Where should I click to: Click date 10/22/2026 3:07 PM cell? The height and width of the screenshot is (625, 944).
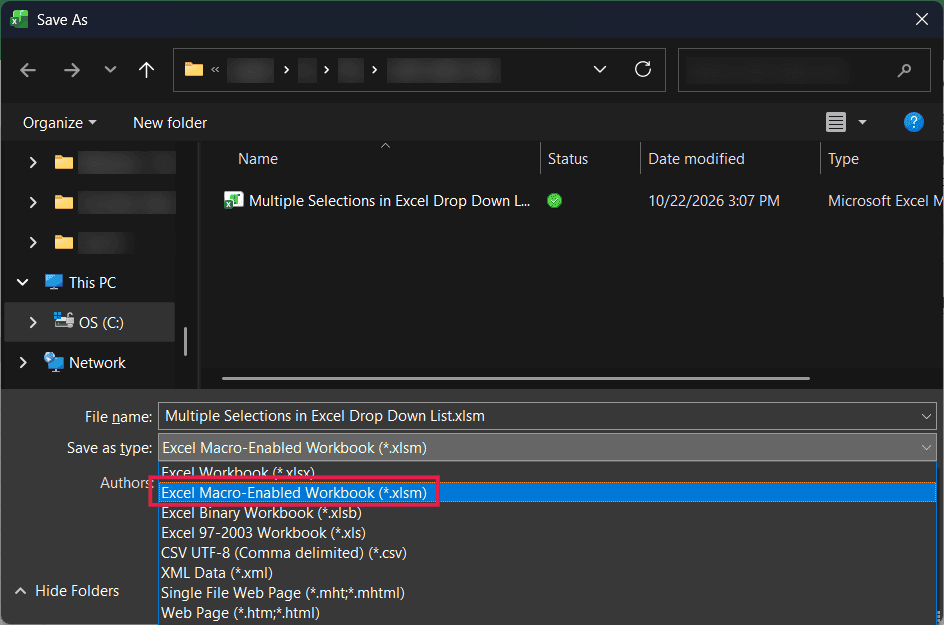713,201
